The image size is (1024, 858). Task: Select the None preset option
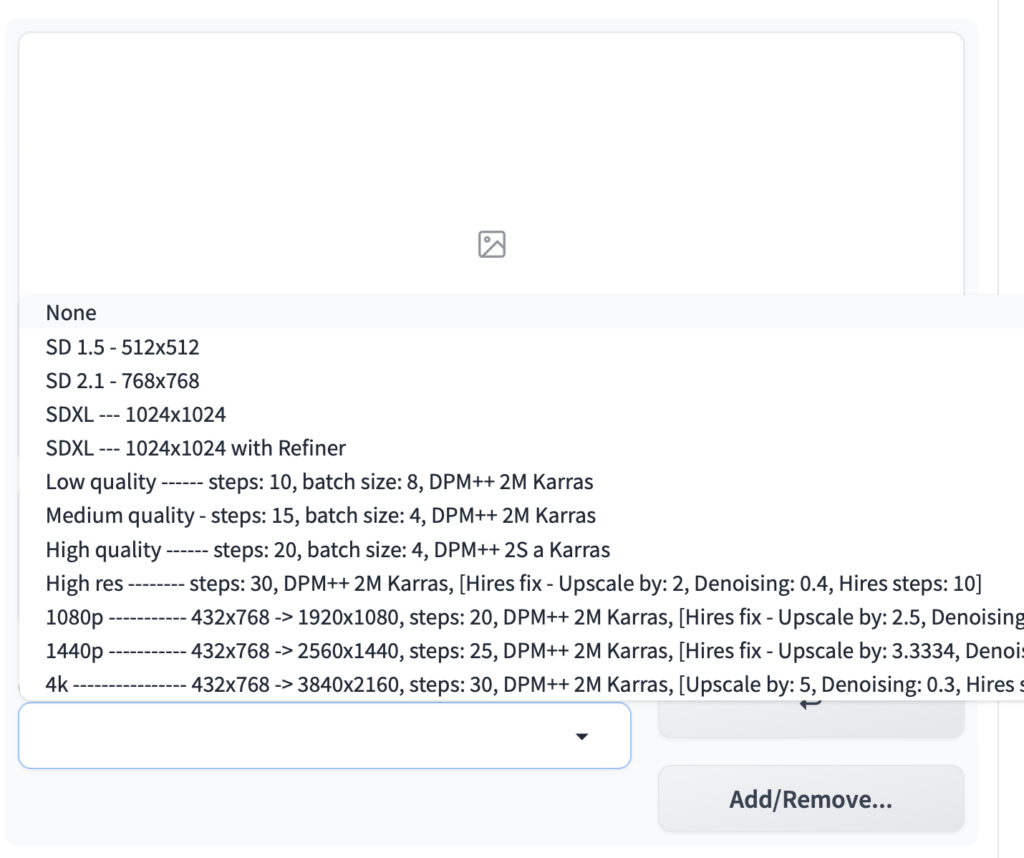(522, 312)
